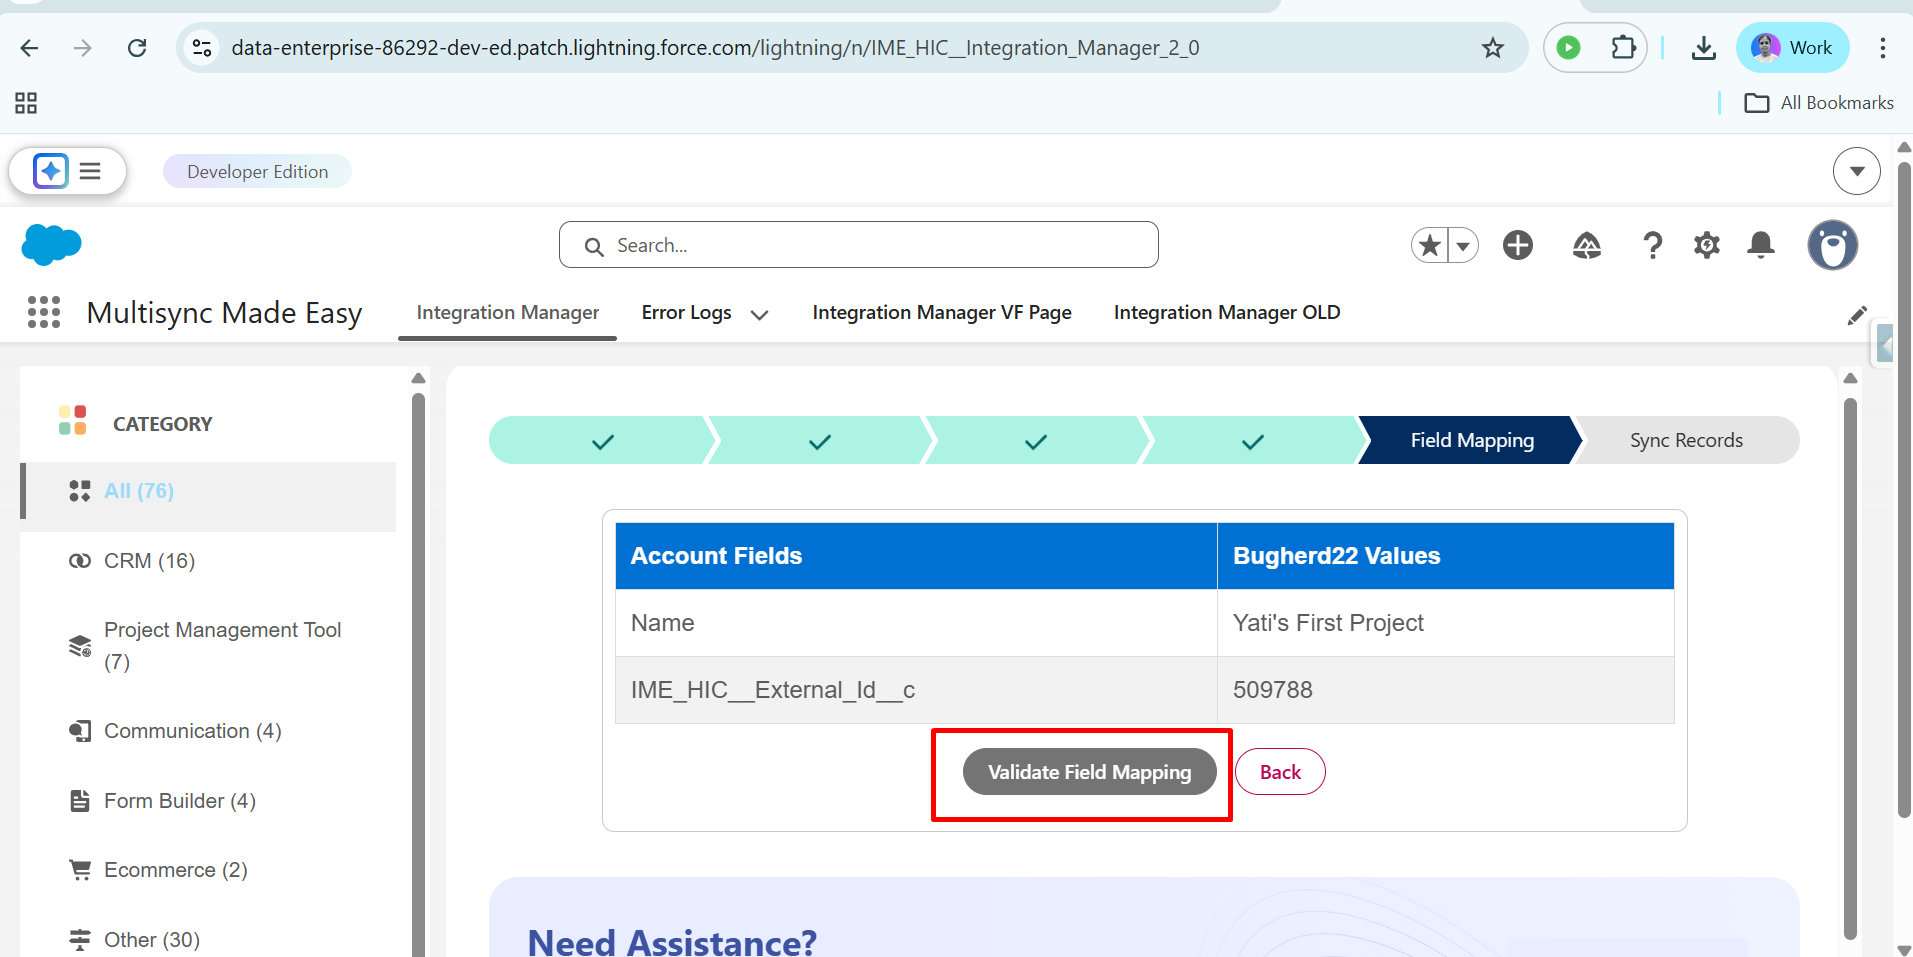Screen dimensions: 1913x957
Task: Go back in browser history
Action: (30, 48)
